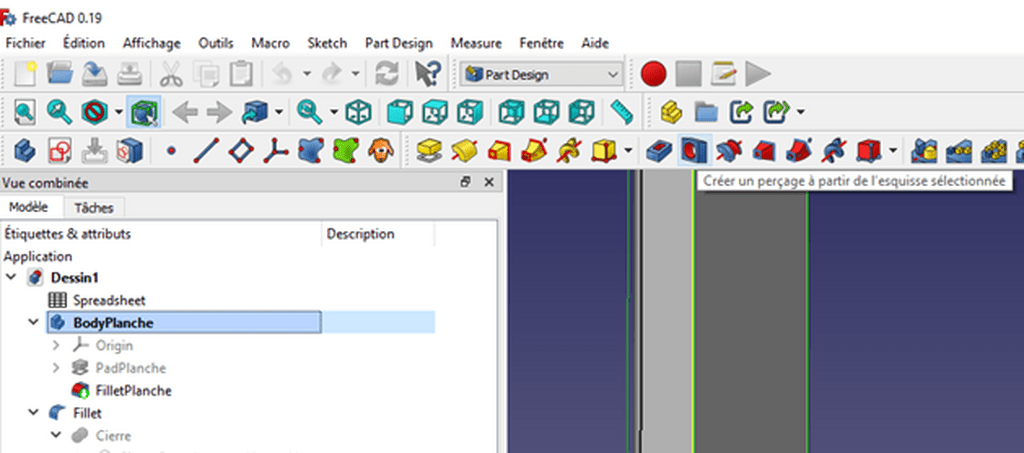Expand the Origin tree node

pyautogui.click(x=57, y=345)
